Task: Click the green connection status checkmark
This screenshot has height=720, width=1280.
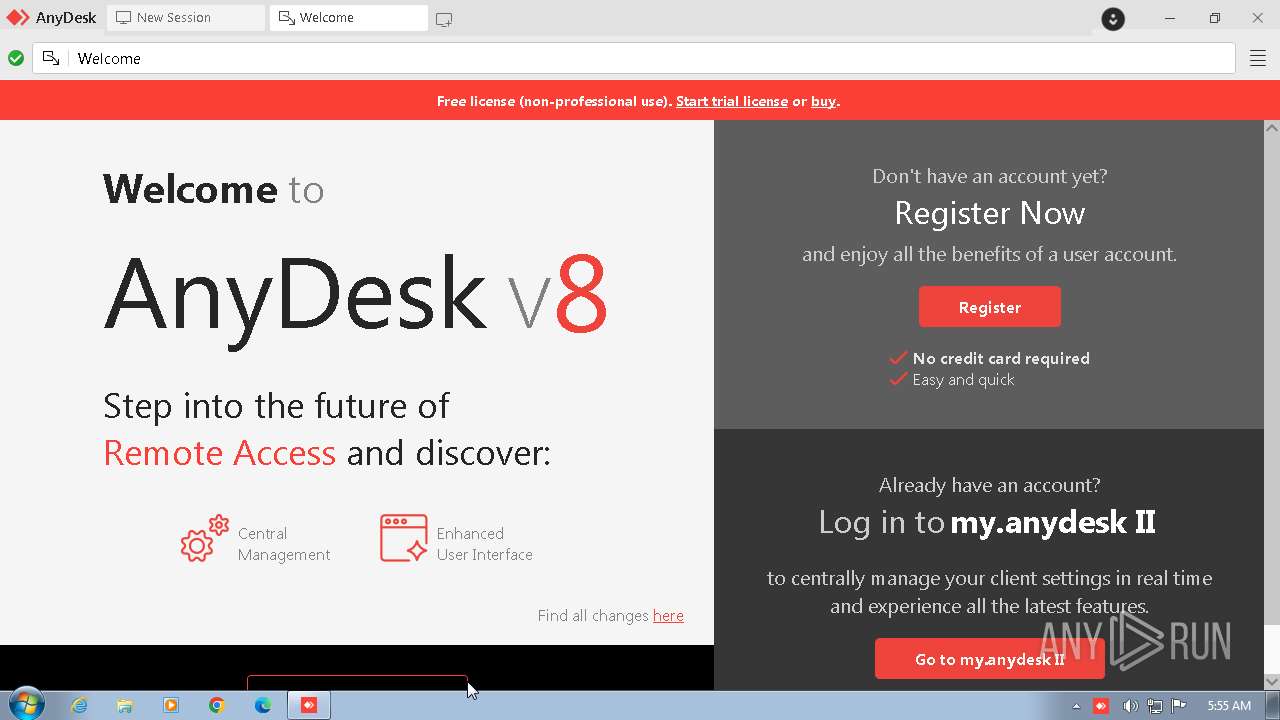Action: coord(16,58)
